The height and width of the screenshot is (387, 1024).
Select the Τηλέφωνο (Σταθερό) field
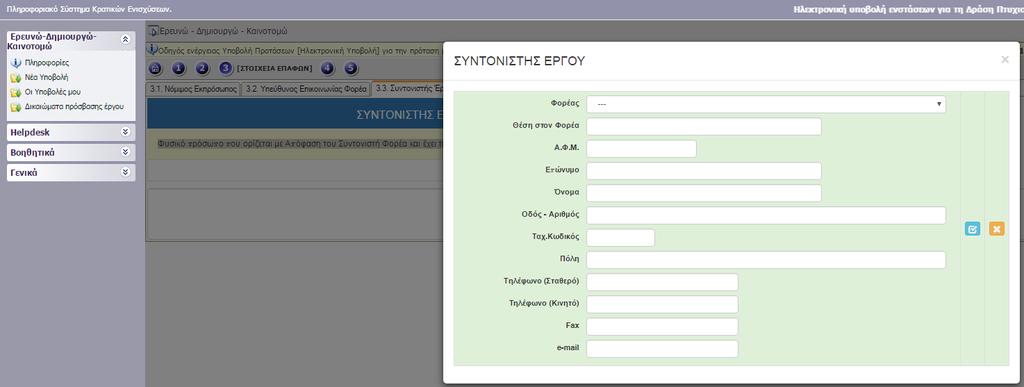pos(662,282)
